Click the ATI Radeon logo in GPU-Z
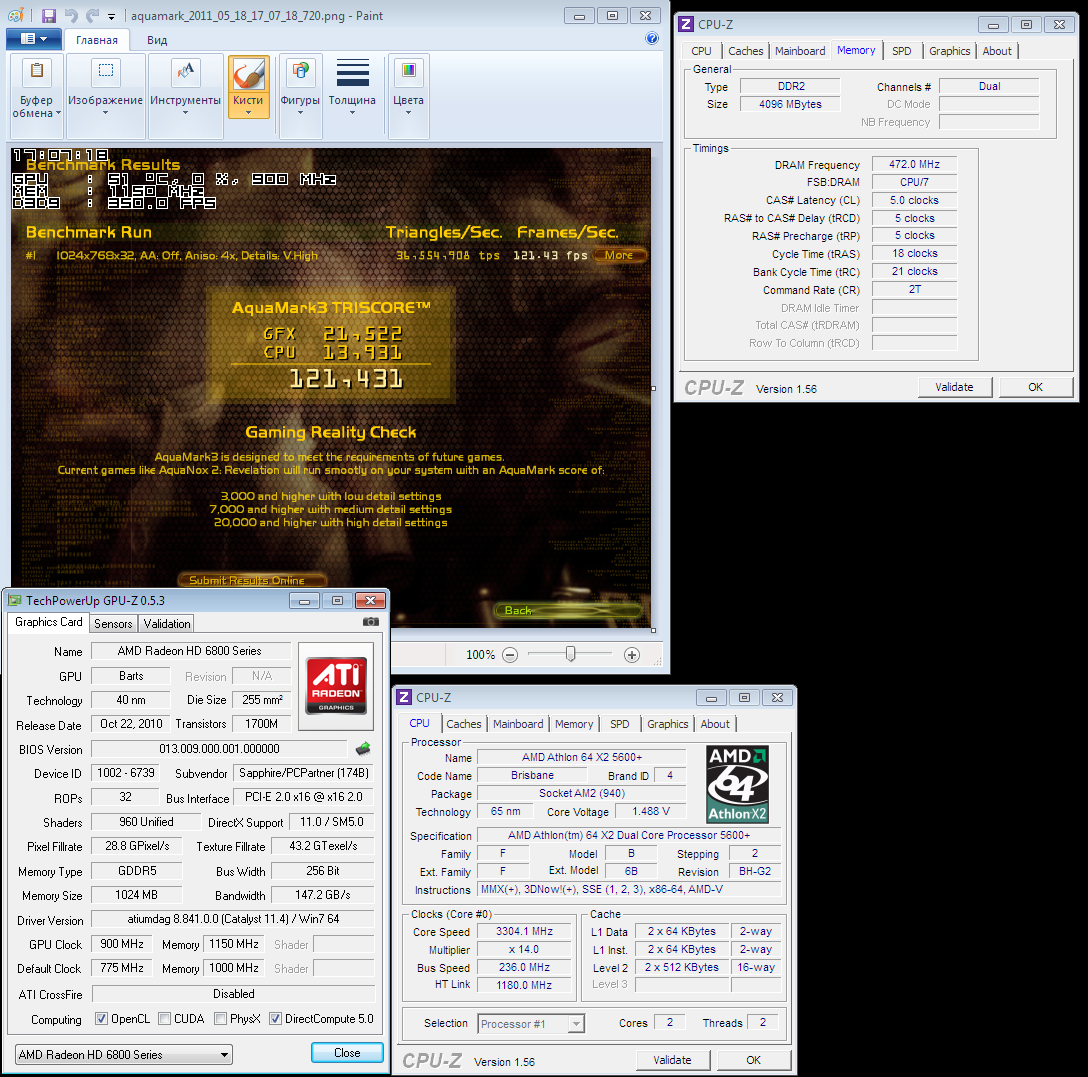 [336, 686]
